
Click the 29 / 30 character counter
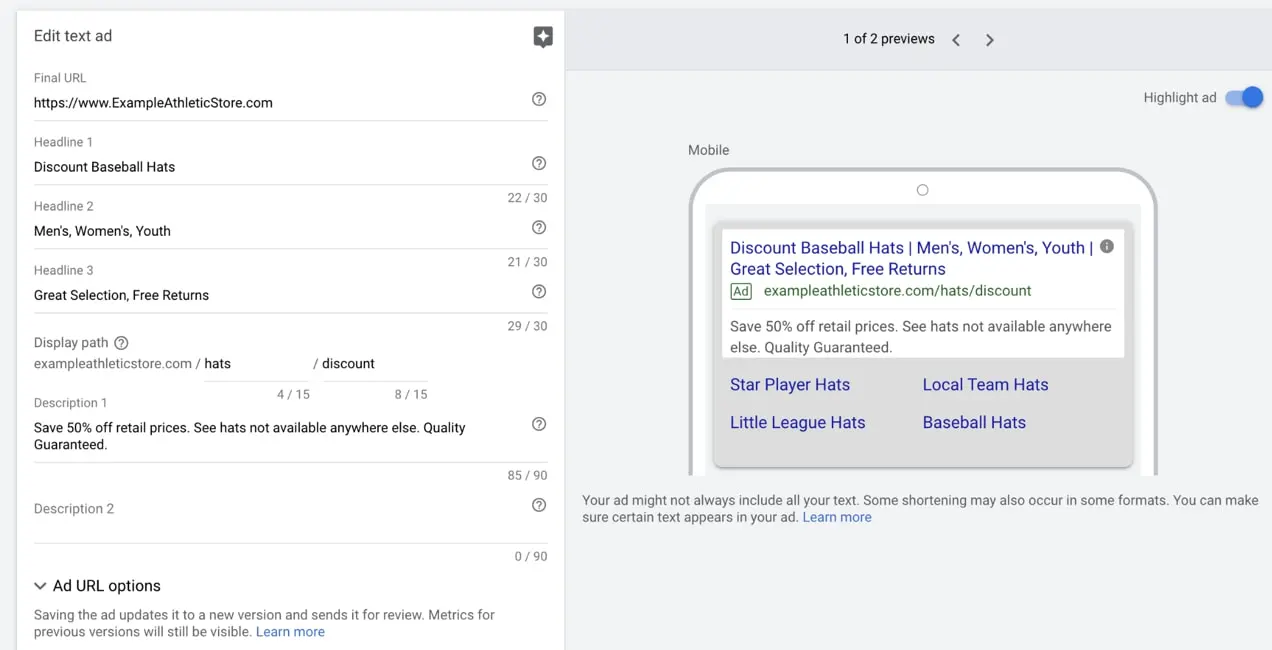(x=527, y=326)
